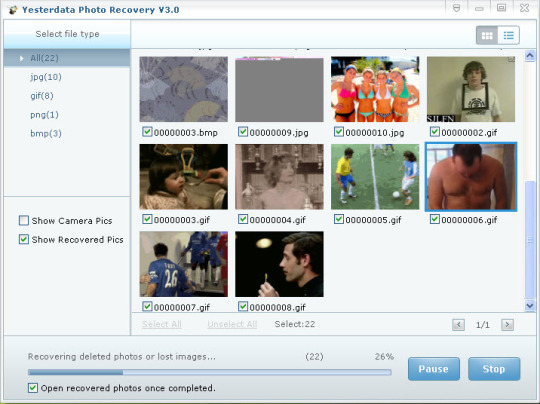The width and height of the screenshot is (540, 404).
Task: Click 'Select file type' header
Action: coord(67,34)
